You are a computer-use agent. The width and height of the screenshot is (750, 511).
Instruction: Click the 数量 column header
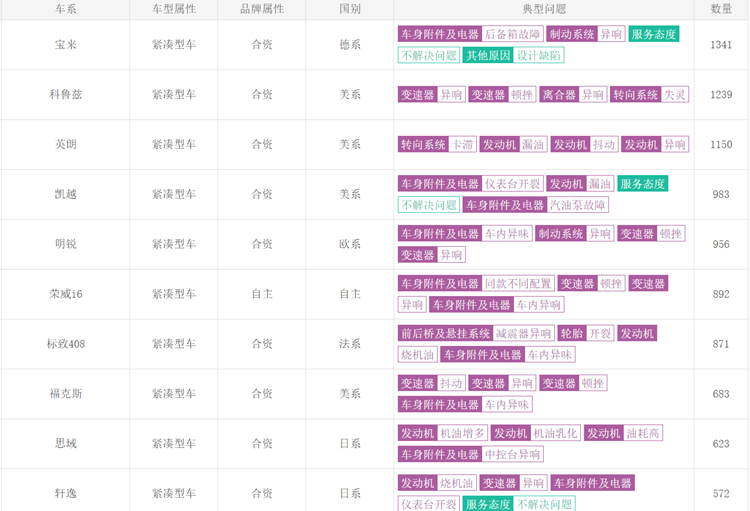point(721,9)
